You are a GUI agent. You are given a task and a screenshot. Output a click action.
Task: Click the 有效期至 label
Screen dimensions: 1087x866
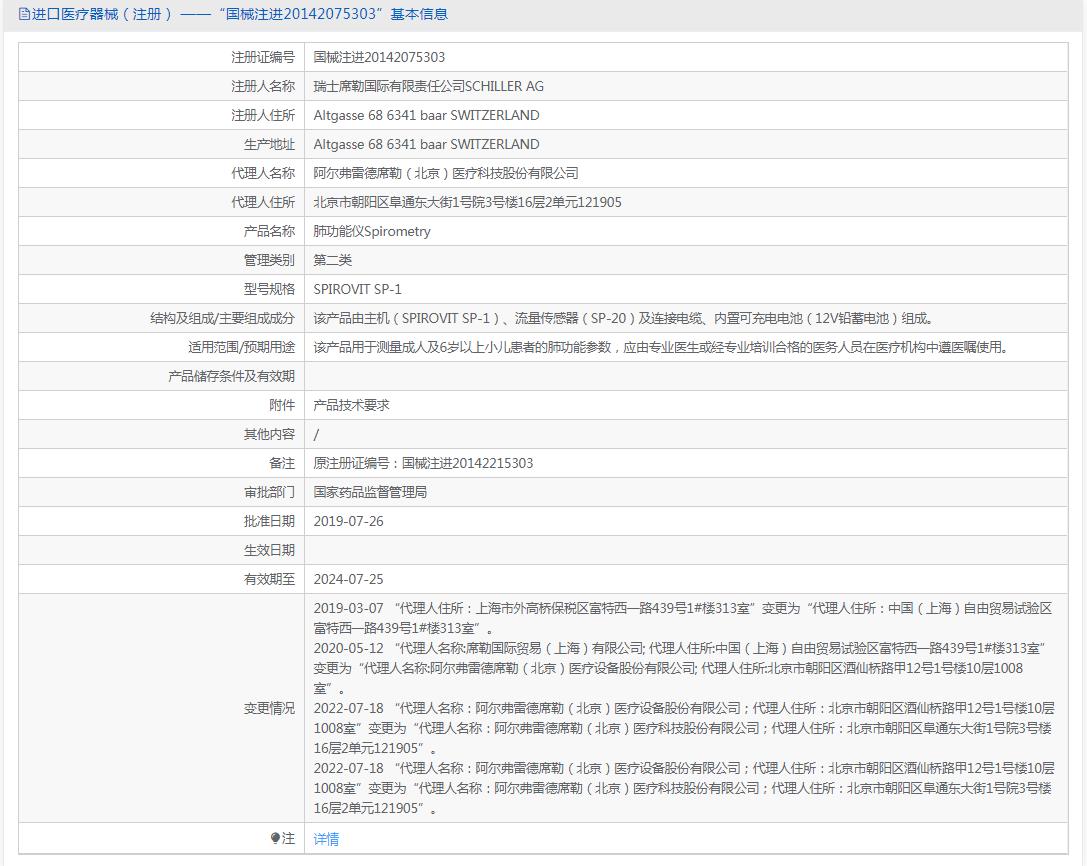269,580
